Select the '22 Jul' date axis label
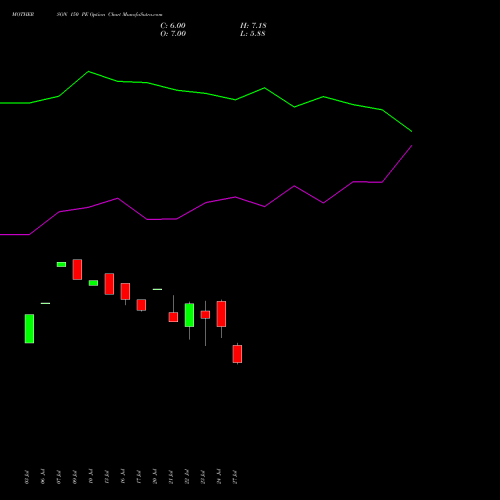500x500 pixels. click(x=187, y=477)
